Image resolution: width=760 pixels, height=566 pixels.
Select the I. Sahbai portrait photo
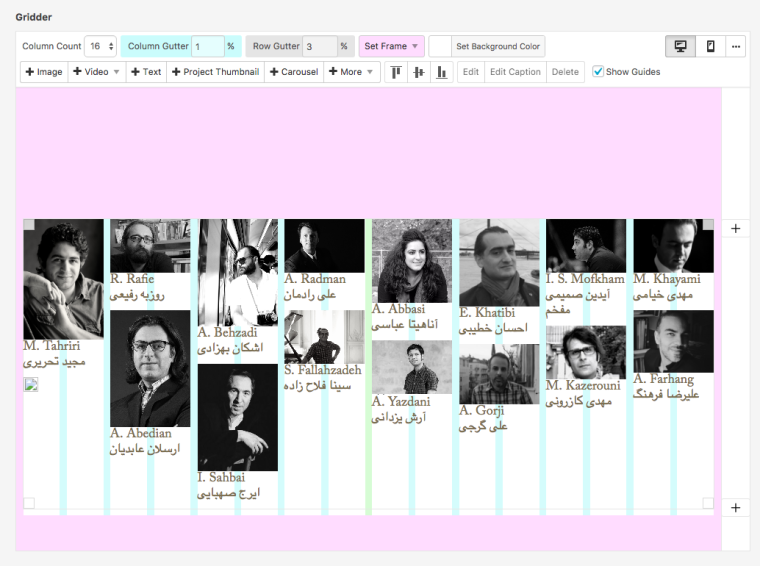[x=238, y=417]
